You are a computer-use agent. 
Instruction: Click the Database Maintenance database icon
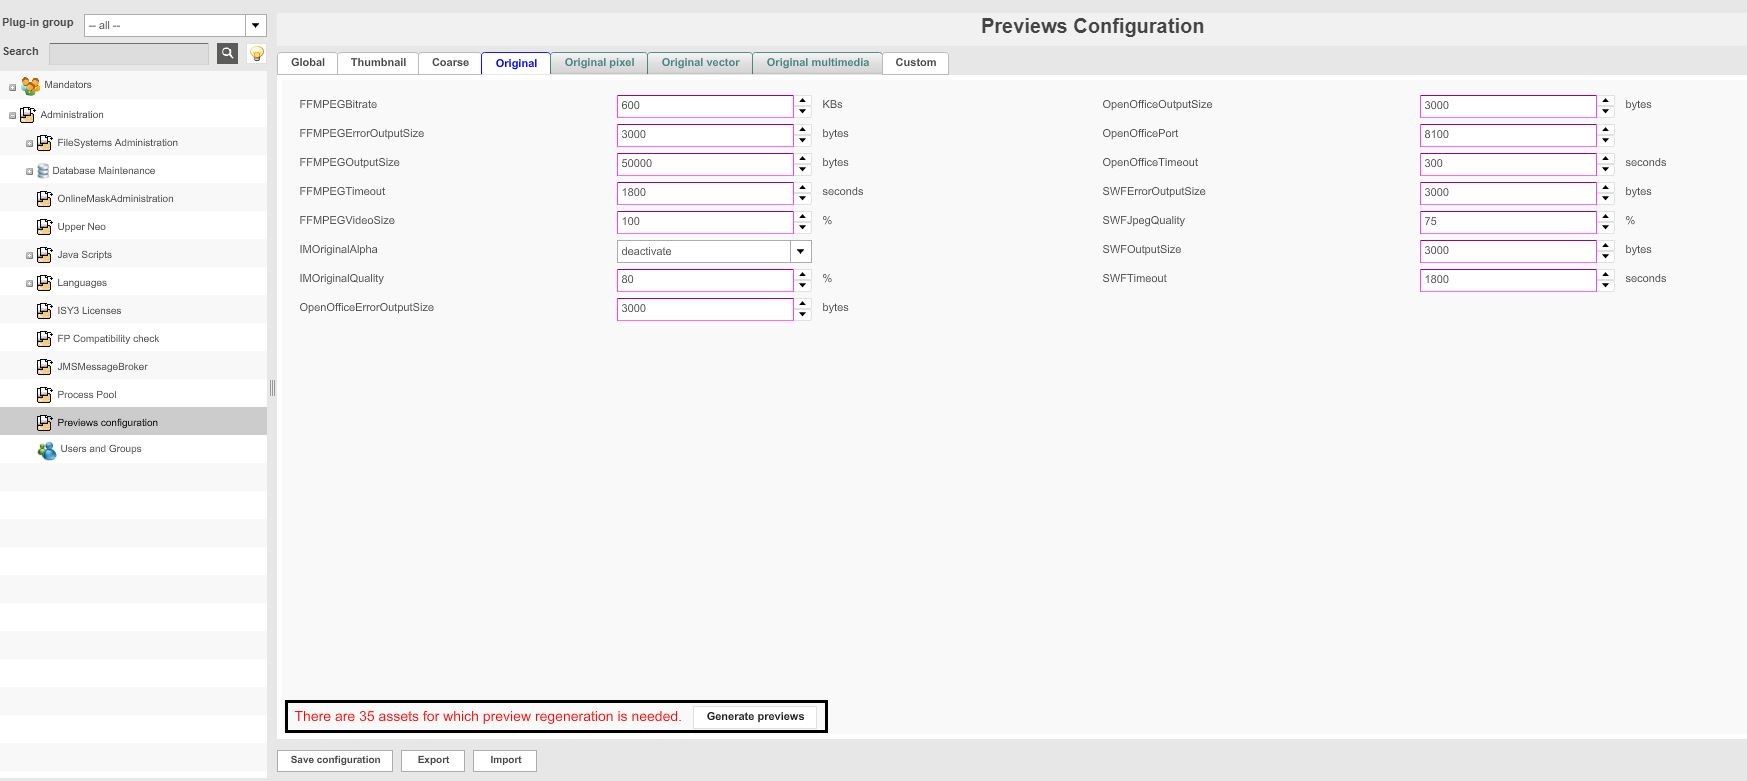(43, 171)
